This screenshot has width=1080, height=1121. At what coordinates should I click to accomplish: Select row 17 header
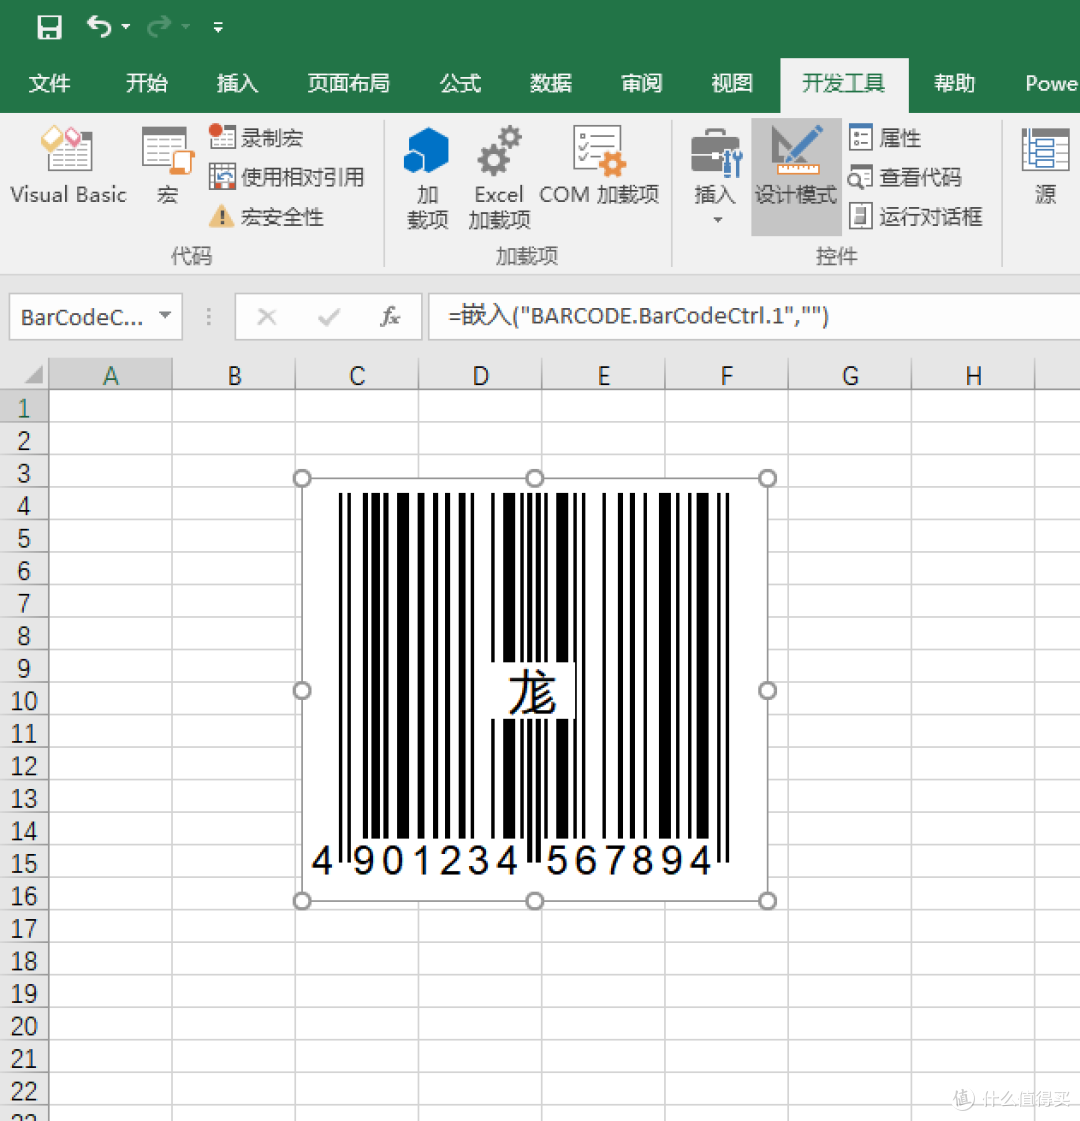click(24, 927)
